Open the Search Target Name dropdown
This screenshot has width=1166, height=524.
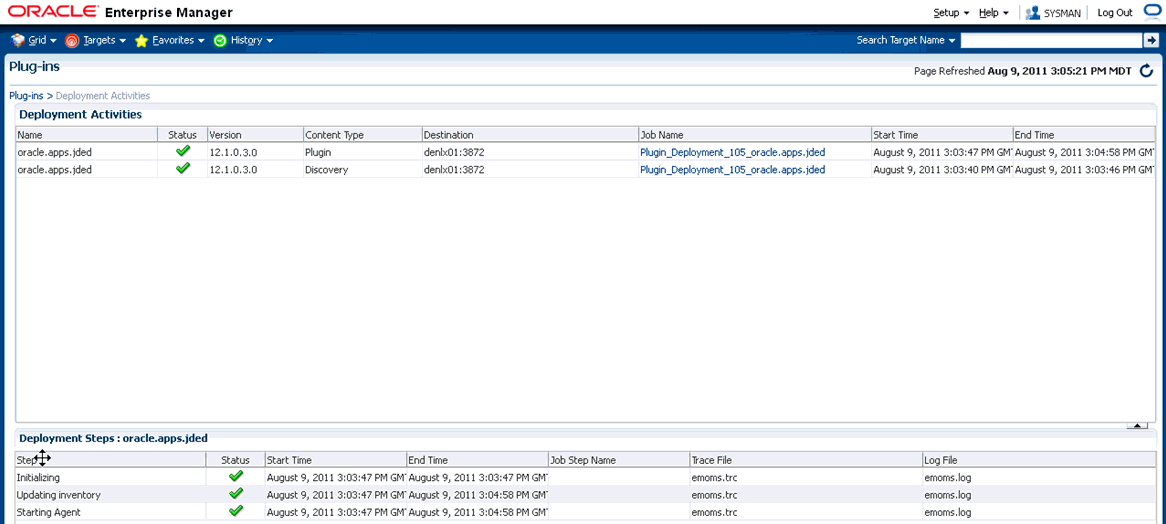(x=905, y=40)
